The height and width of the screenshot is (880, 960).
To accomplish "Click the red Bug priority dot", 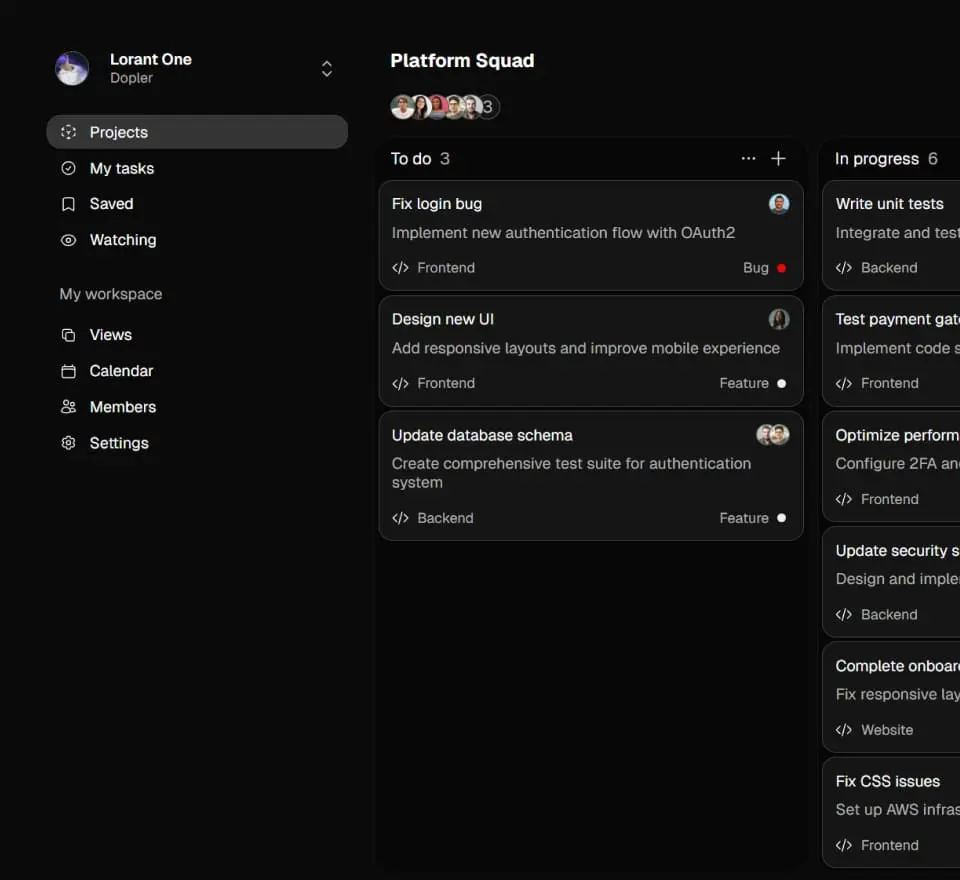I will click(782, 268).
